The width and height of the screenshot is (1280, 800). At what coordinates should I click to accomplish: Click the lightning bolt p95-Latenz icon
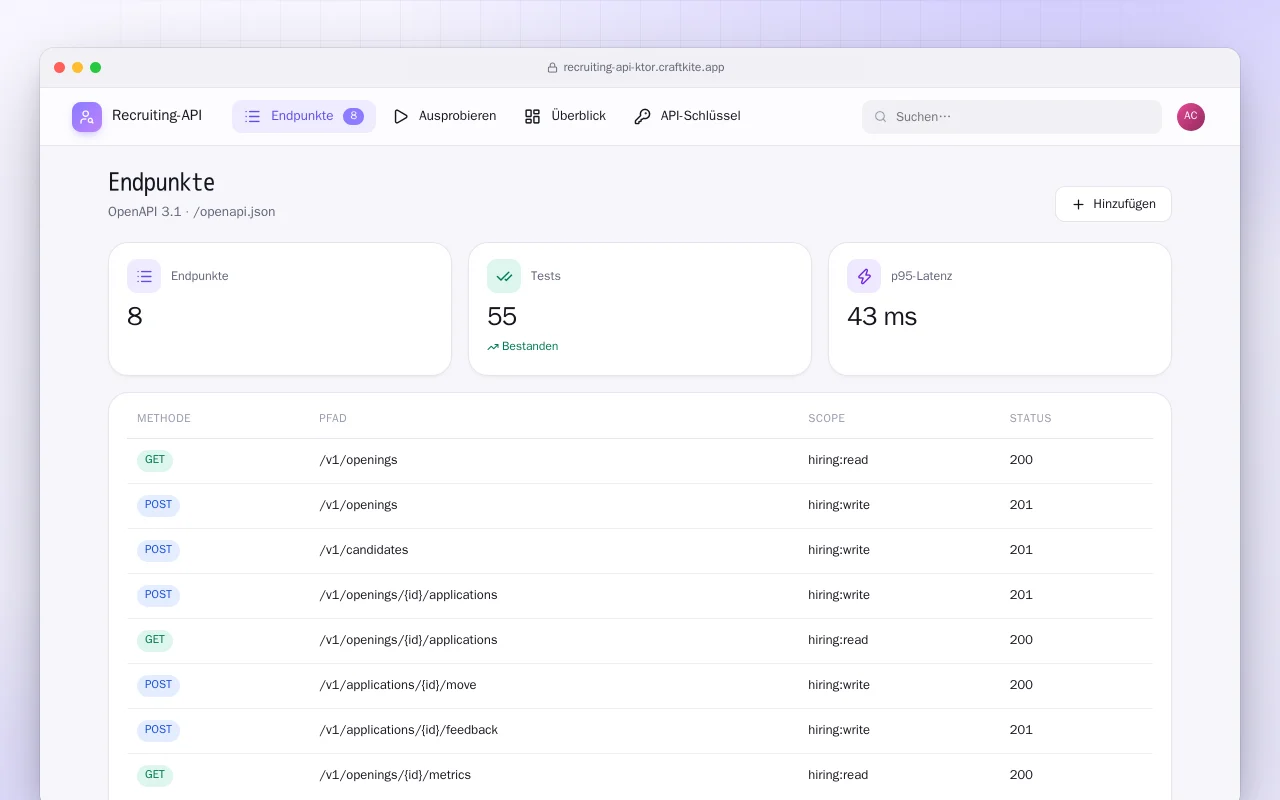tap(864, 276)
